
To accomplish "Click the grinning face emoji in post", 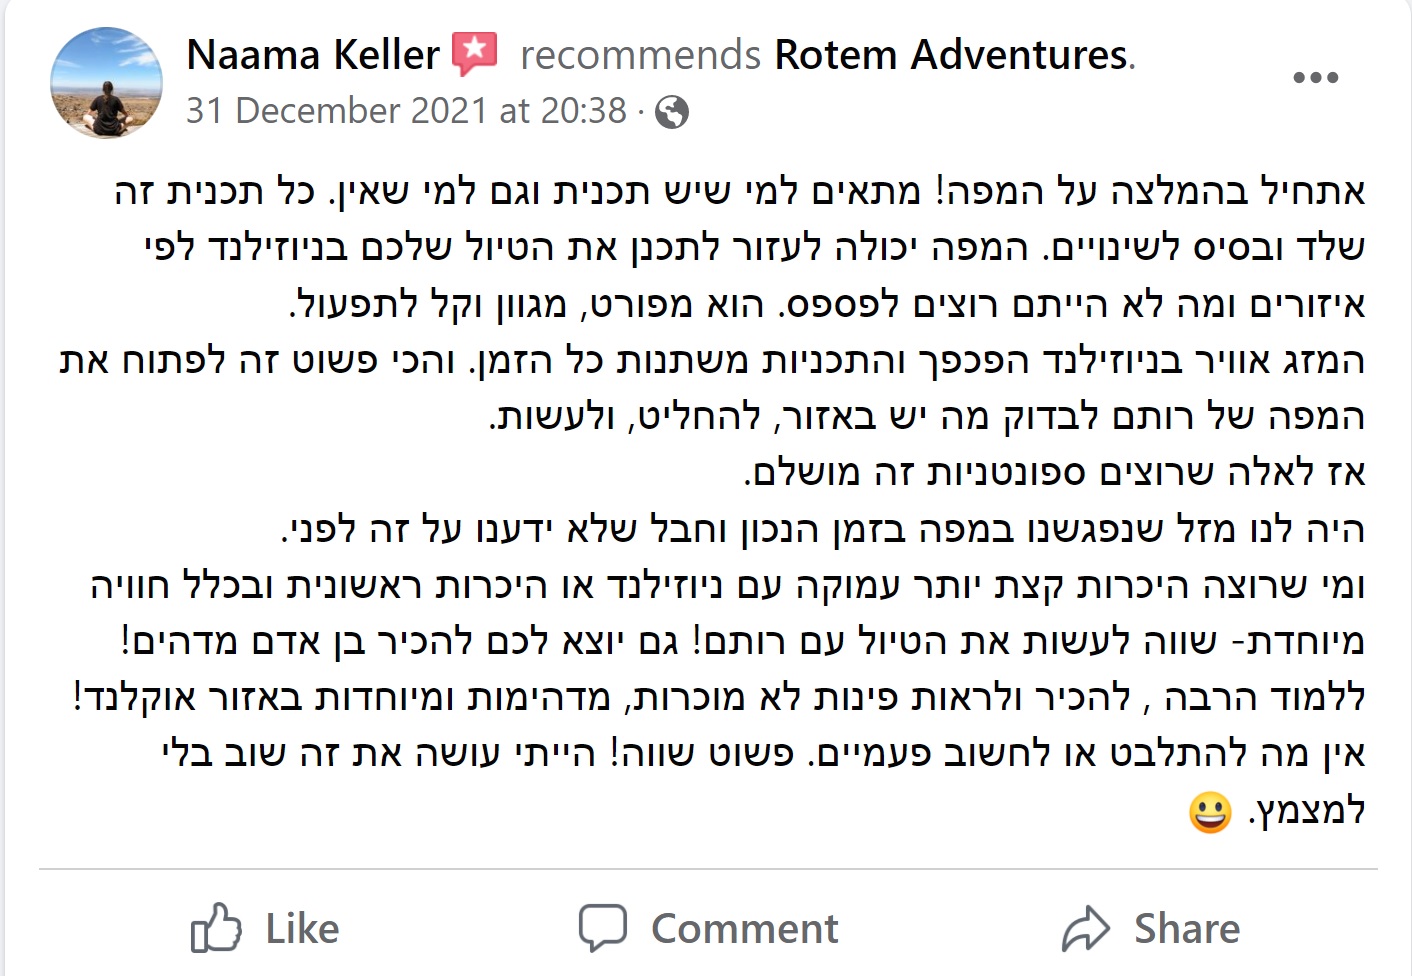I will click(1210, 811).
